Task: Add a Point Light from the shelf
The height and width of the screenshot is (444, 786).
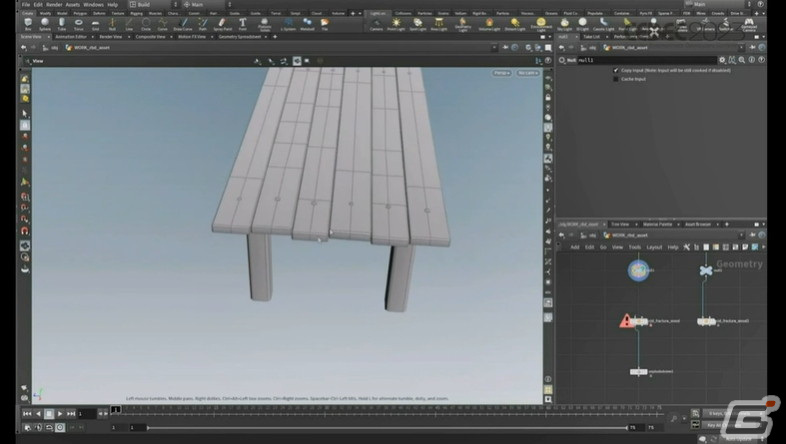Action: click(396, 24)
